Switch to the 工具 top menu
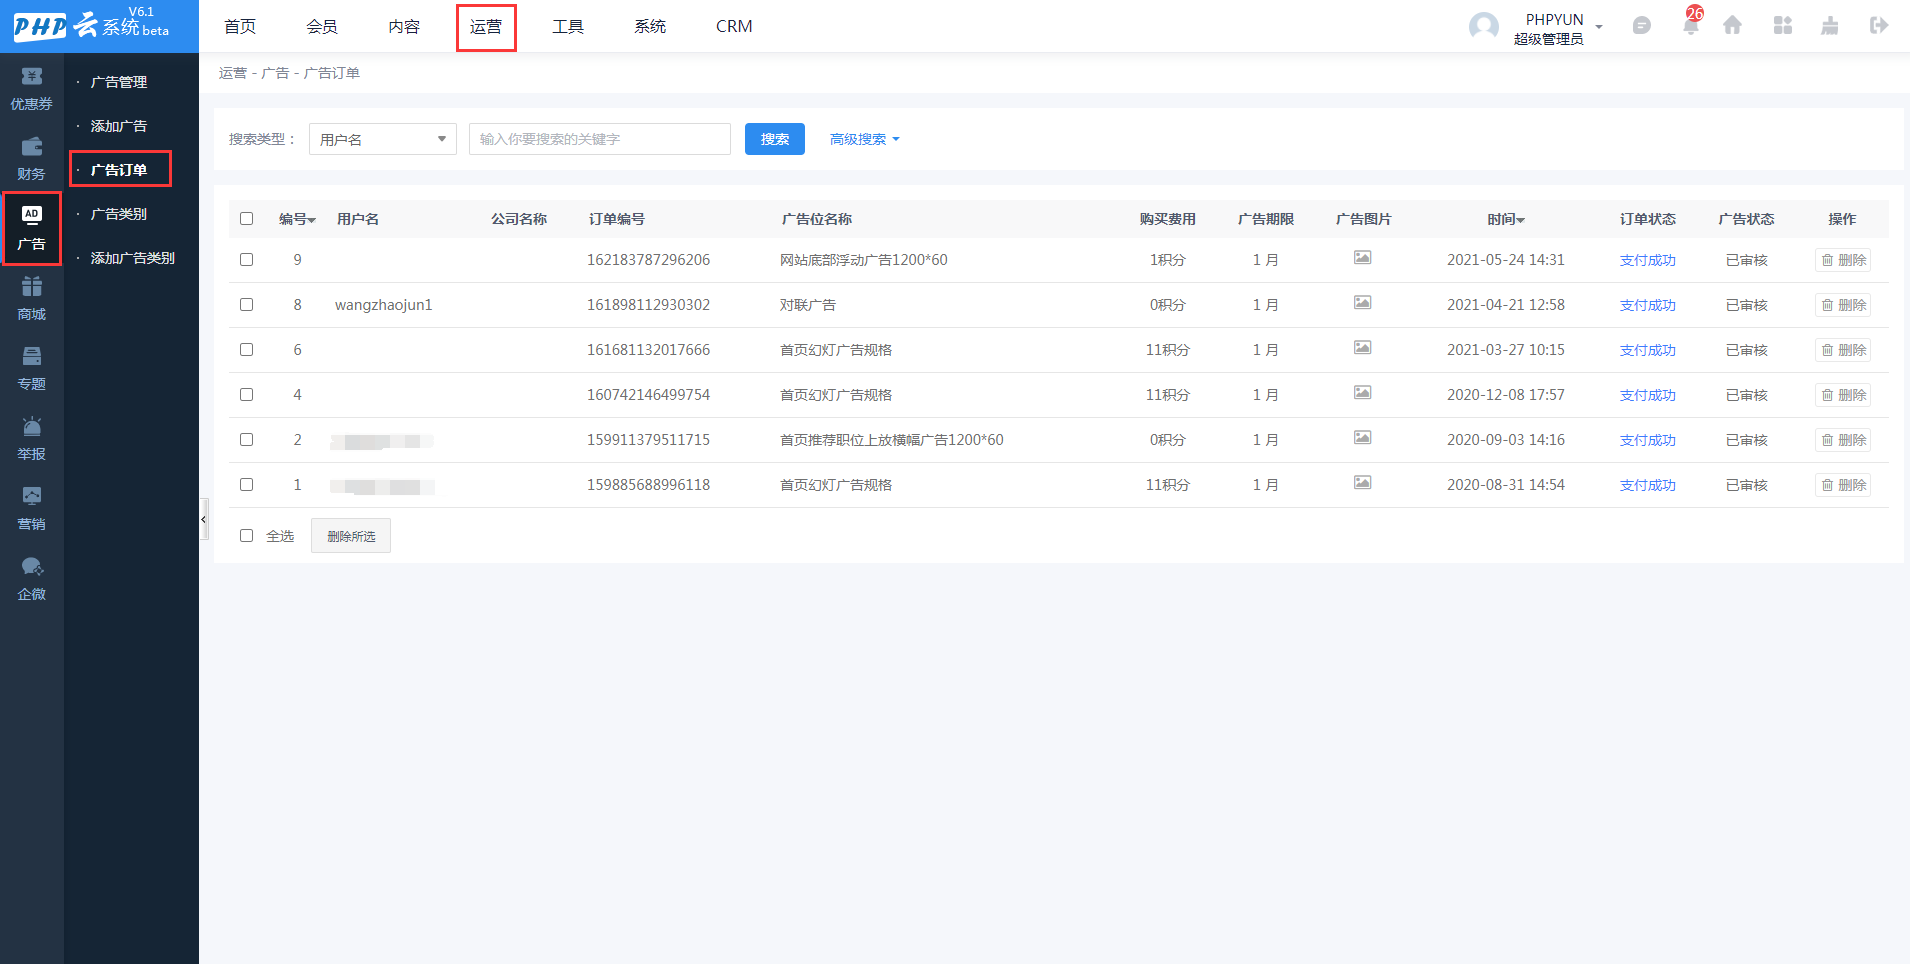This screenshot has width=1910, height=964. pyautogui.click(x=568, y=26)
